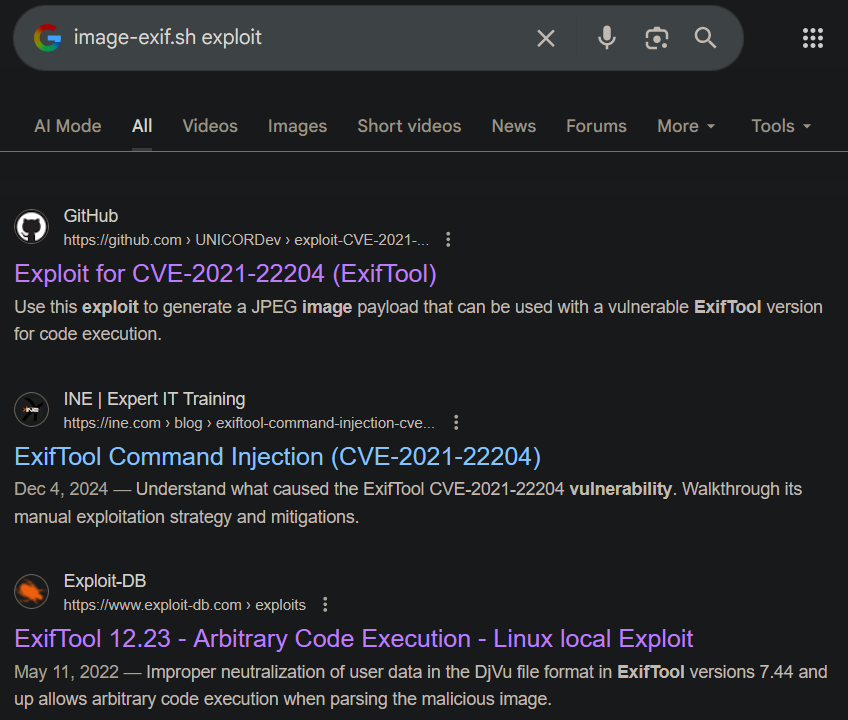This screenshot has width=848, height=720.
Task: Click the Exploit-DB favicon icon
Action: point(32,592)
